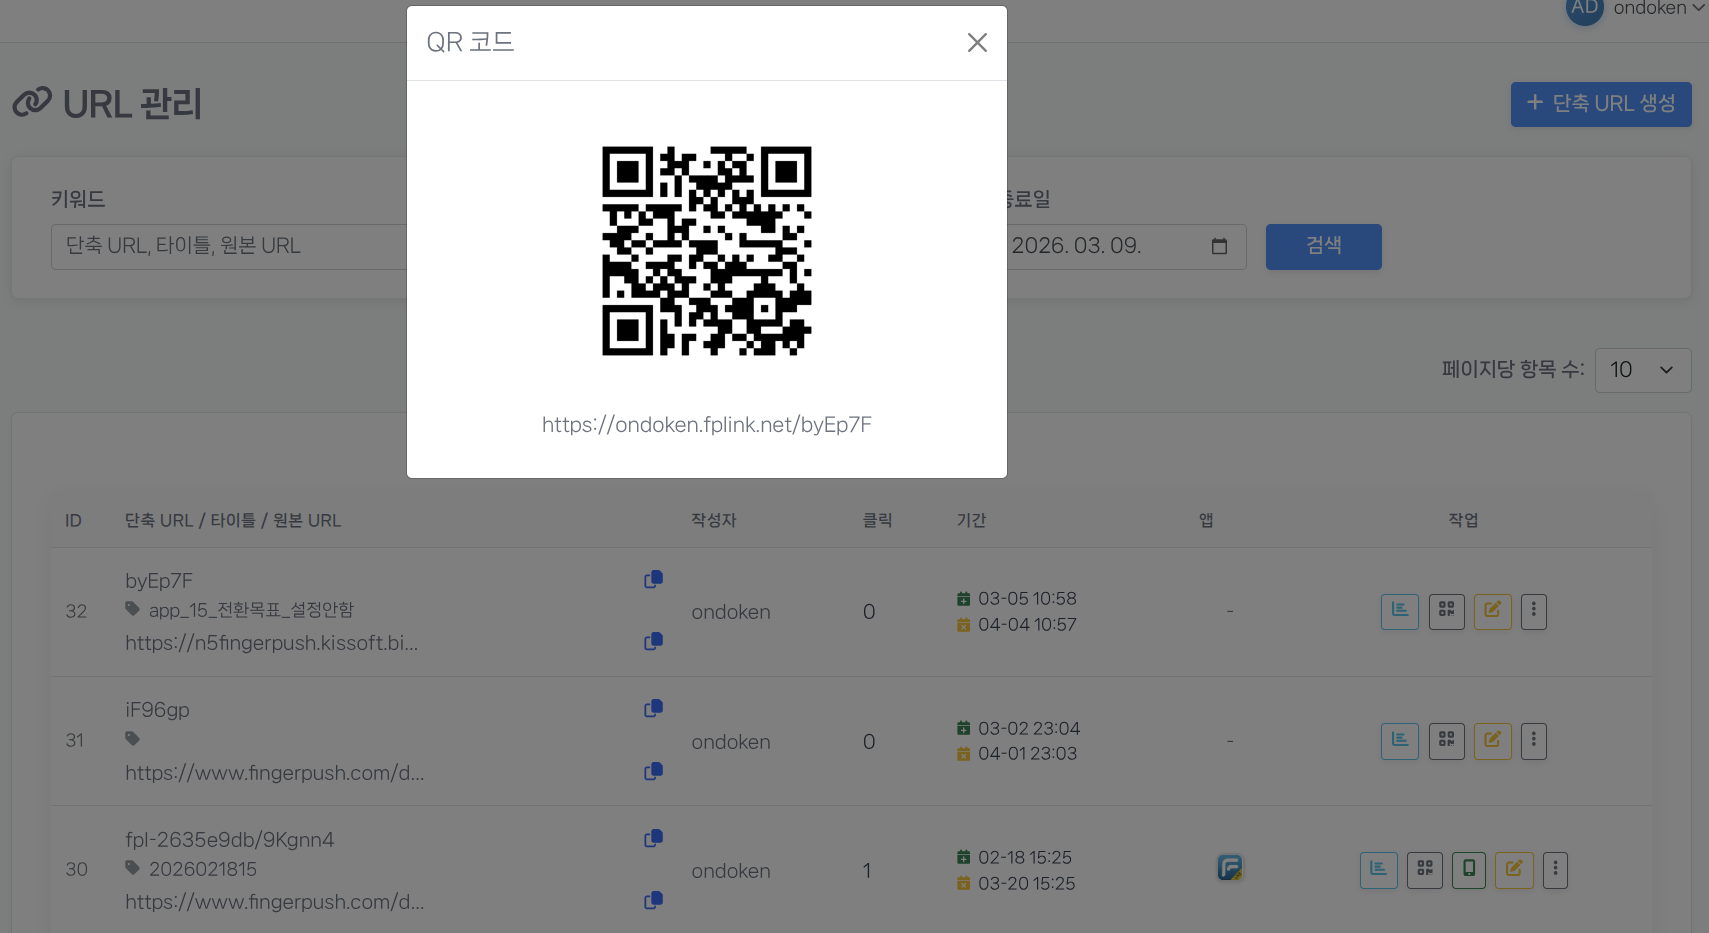Click the keyword search input field
The image size is (1709, 933).
[x=230, y=246]
